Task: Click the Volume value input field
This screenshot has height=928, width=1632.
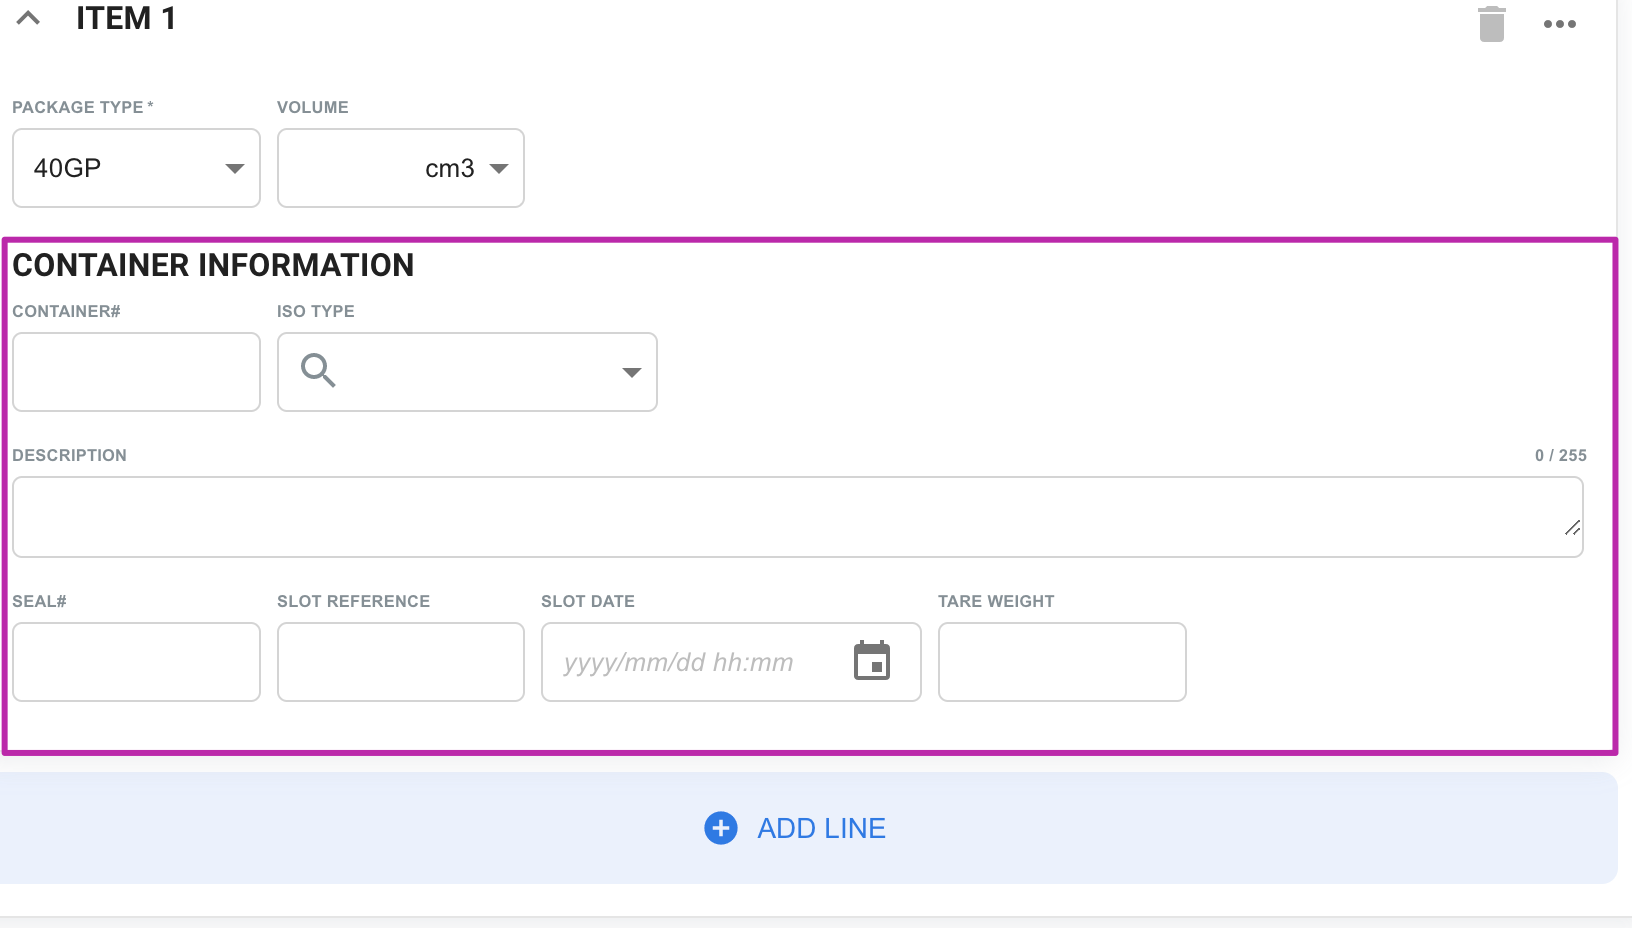Action: pyautogui.click(x=346, y=168)
